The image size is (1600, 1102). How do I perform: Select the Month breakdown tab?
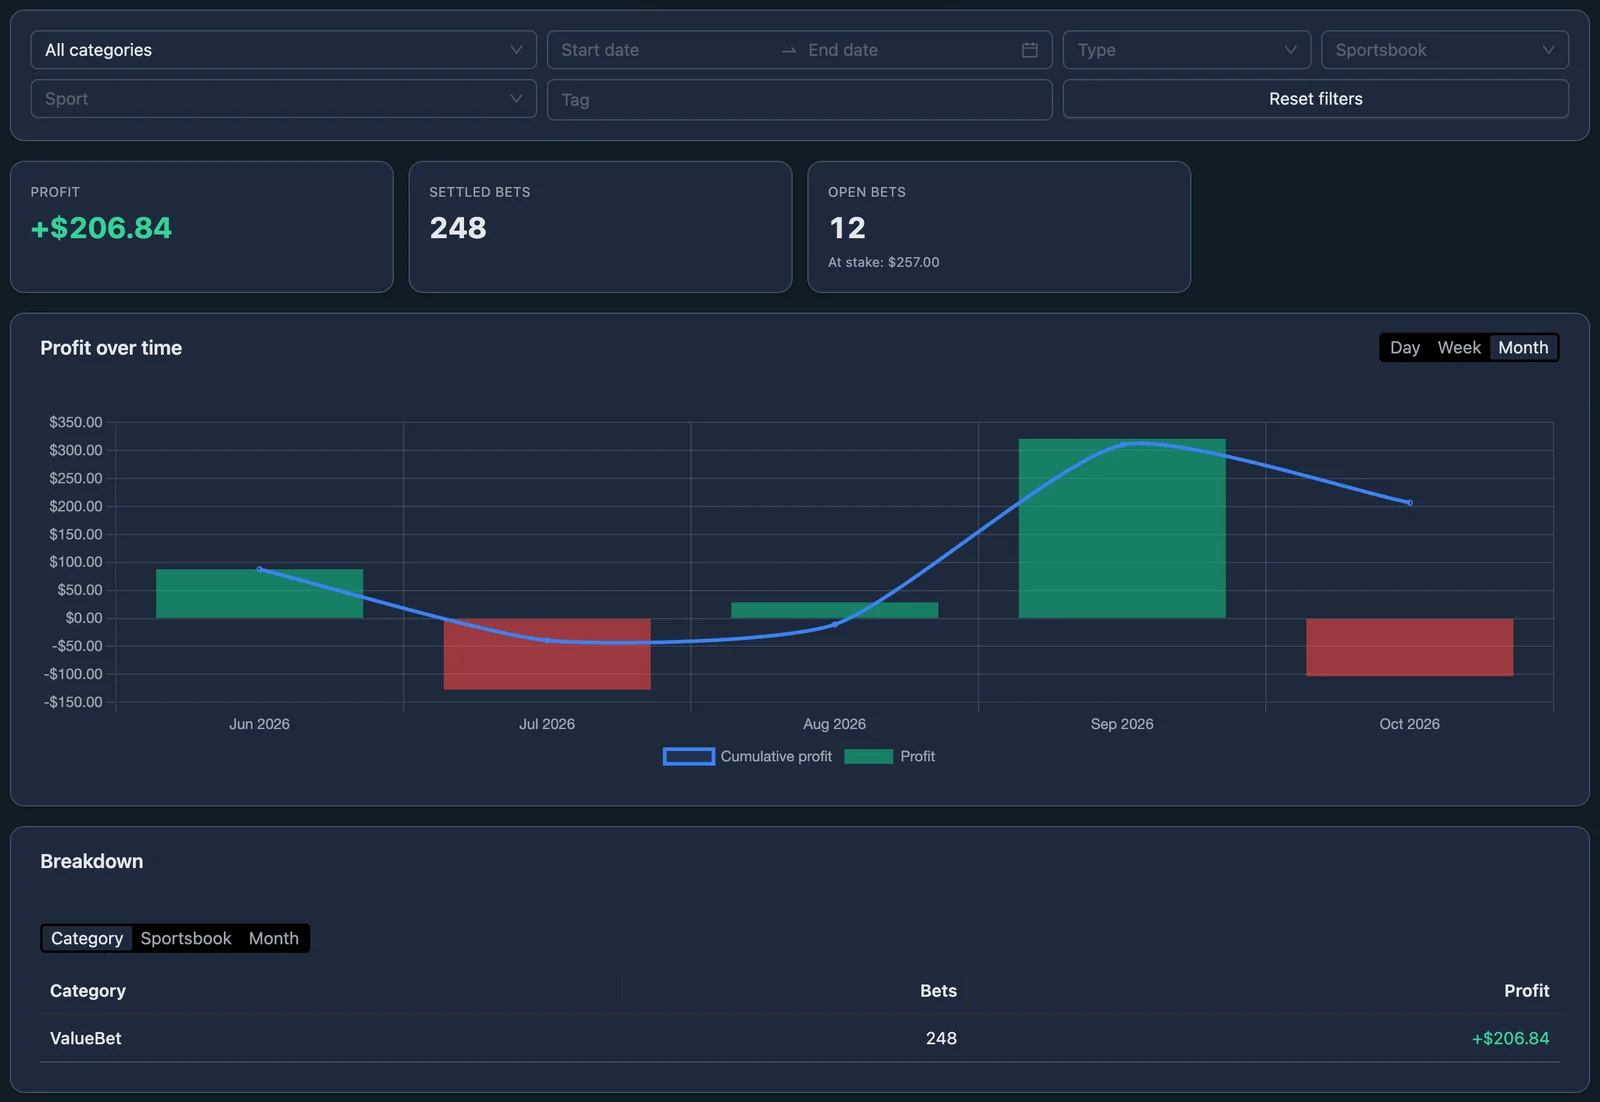(x=273, y=938)
